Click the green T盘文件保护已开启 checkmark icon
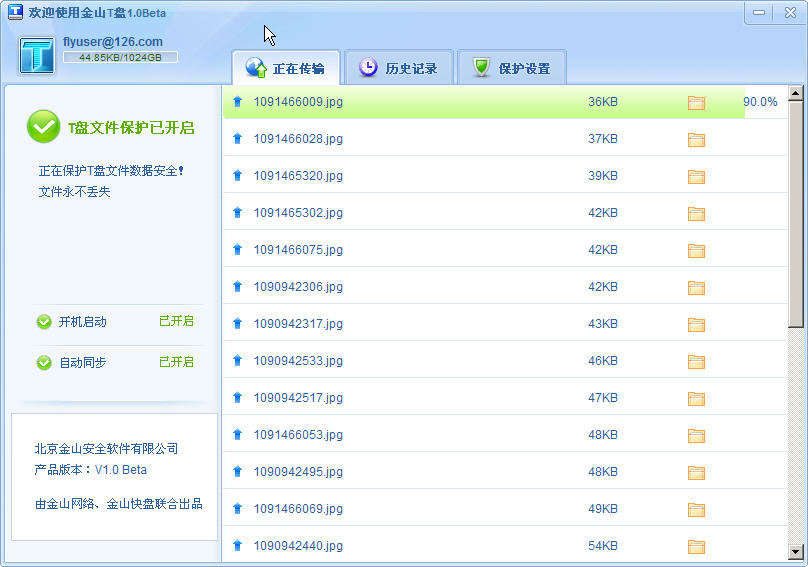Screen dimensions: 808x567 (x=44, y=127)
